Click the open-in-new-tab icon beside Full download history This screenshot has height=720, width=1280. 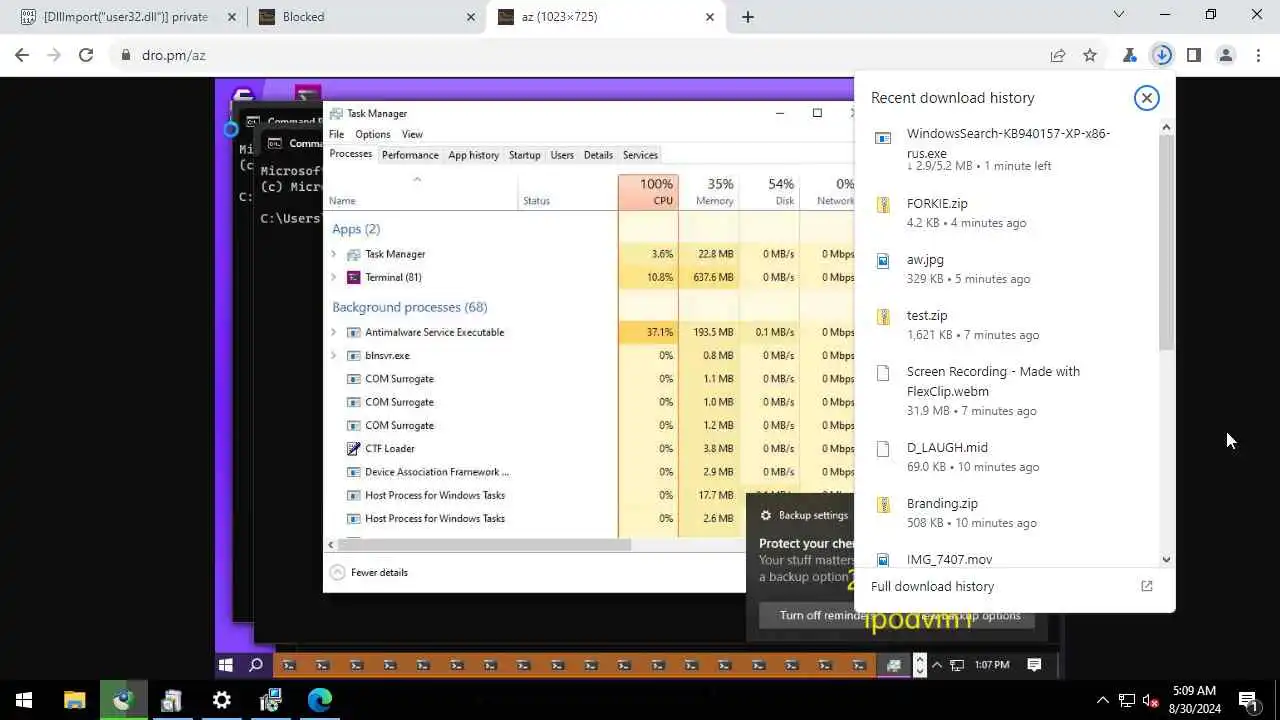[1147, 586]
